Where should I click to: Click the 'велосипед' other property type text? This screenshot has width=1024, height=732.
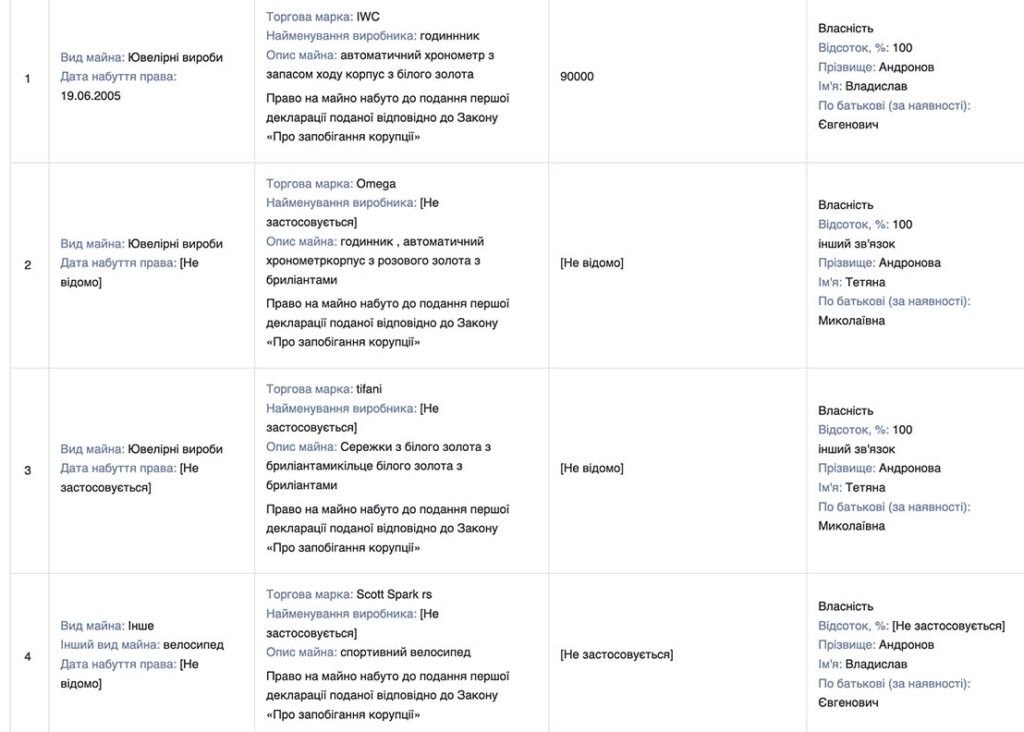192,645
